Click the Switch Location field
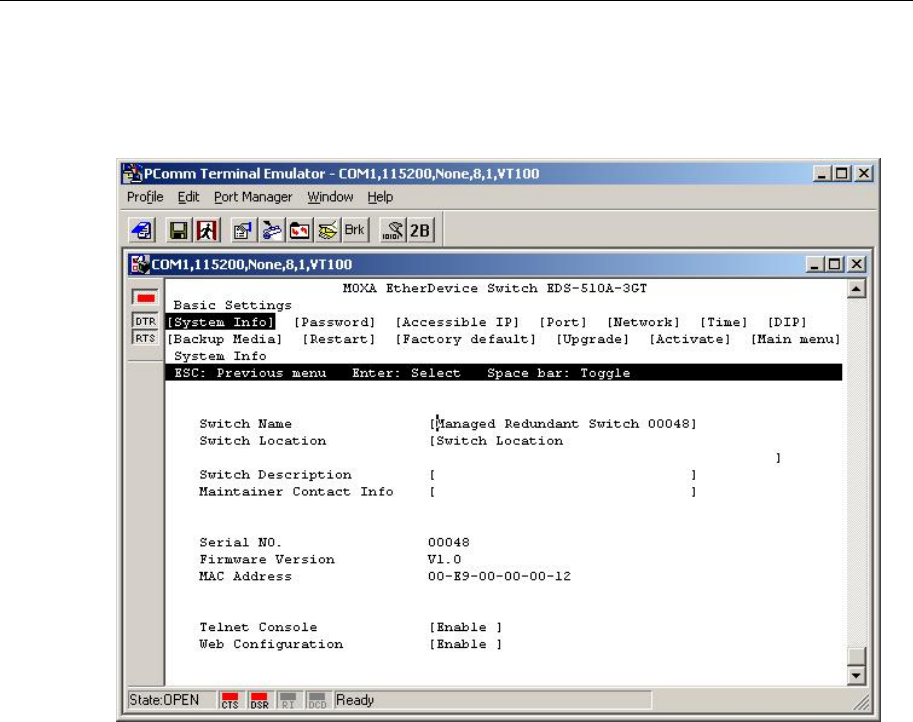This screenshot has height=722, width=913. point(605,449)
